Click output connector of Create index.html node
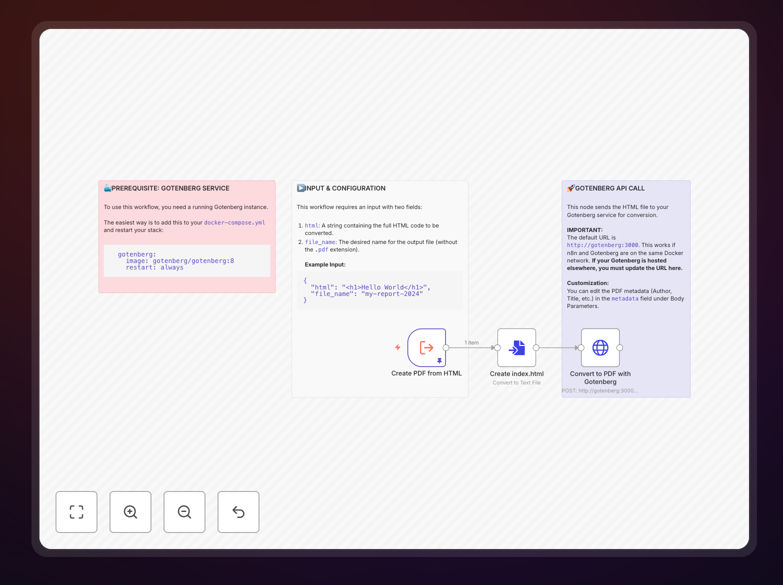The height and width of the screenshot is (585, 783). coord(536,348)
